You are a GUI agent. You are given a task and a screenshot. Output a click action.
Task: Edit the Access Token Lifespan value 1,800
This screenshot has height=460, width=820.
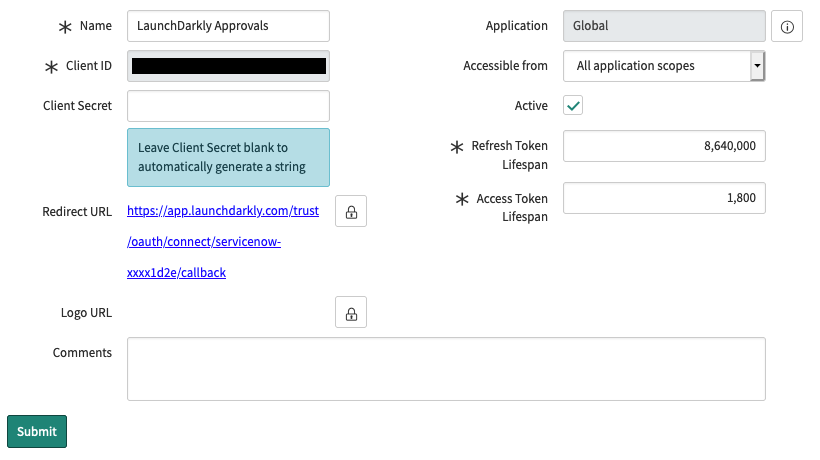tap(664, 198)
